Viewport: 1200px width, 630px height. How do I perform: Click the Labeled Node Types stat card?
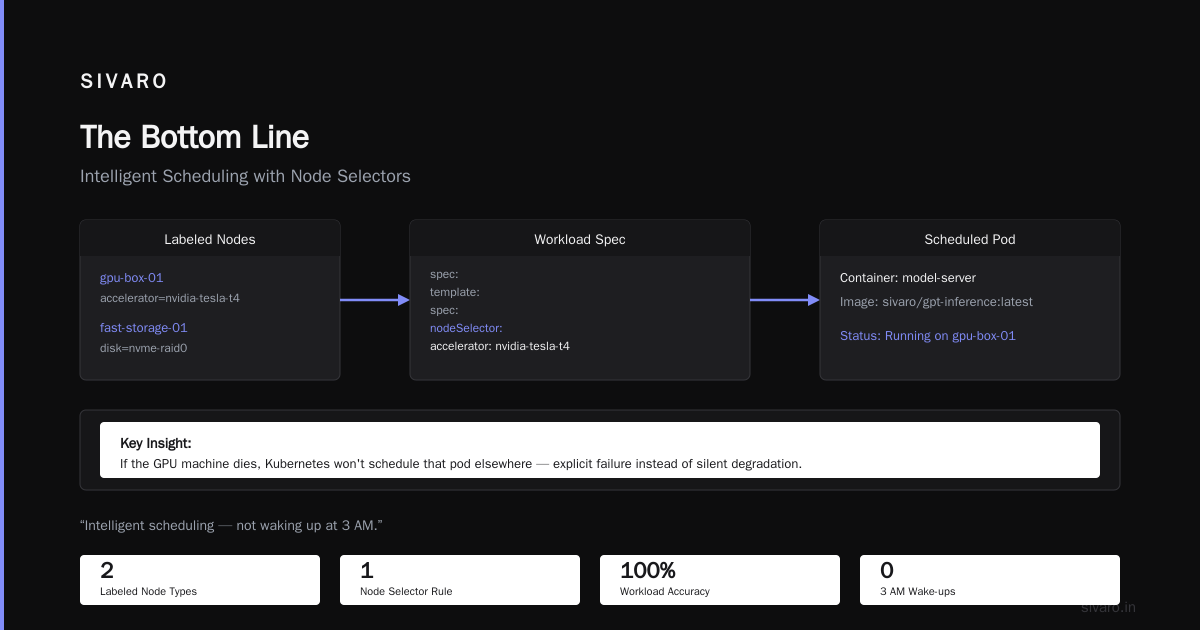coord(200,580)
